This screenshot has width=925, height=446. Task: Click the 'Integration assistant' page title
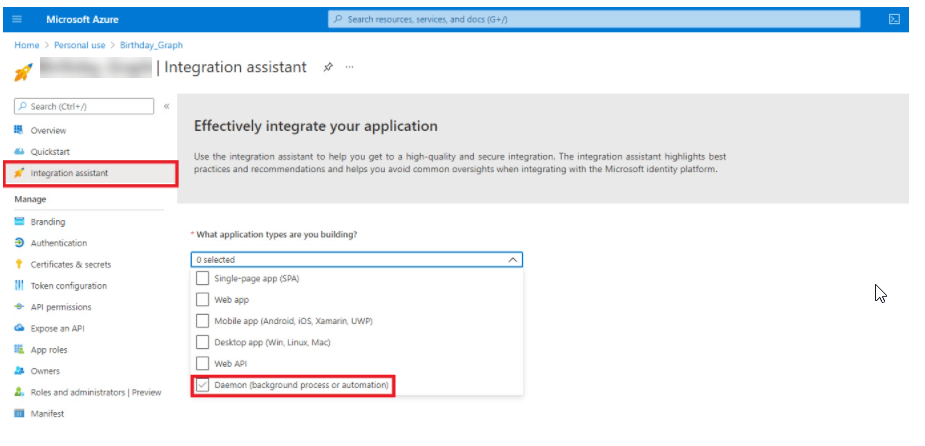click(x=235, y=67)
